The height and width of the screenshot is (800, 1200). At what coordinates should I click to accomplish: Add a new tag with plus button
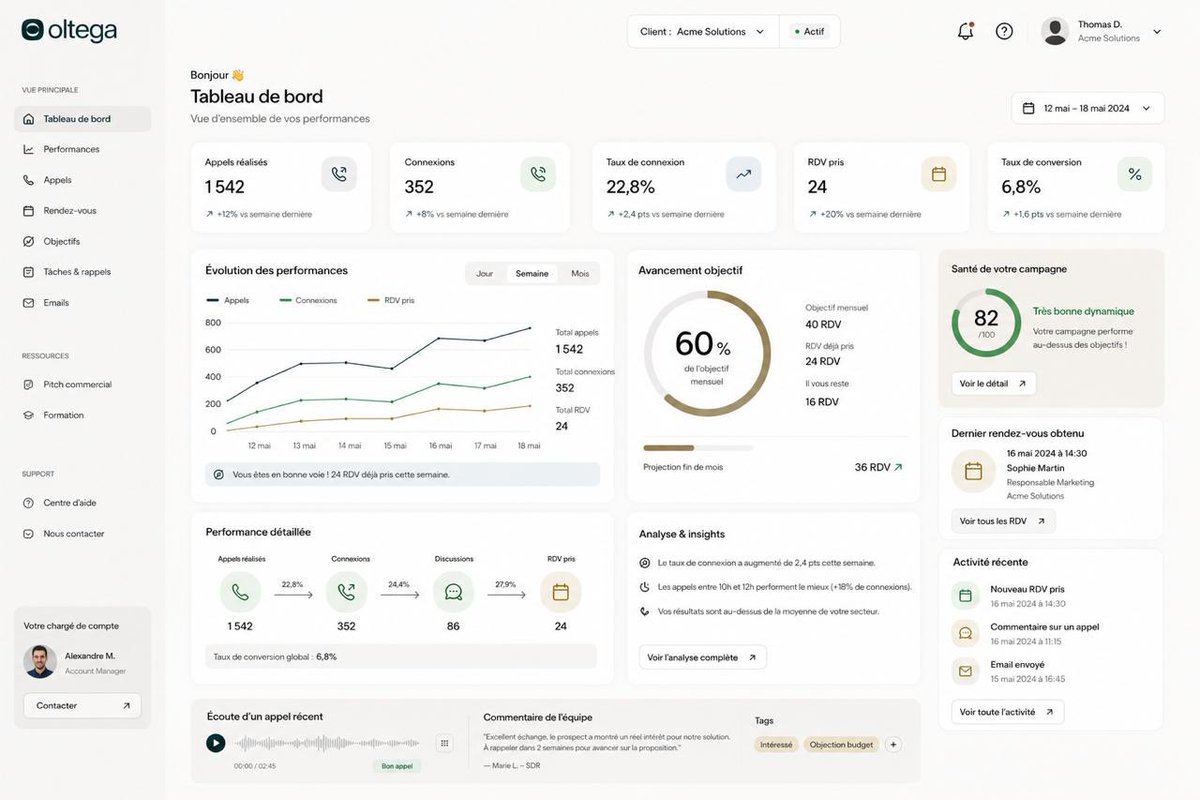[x=893, y=744]
